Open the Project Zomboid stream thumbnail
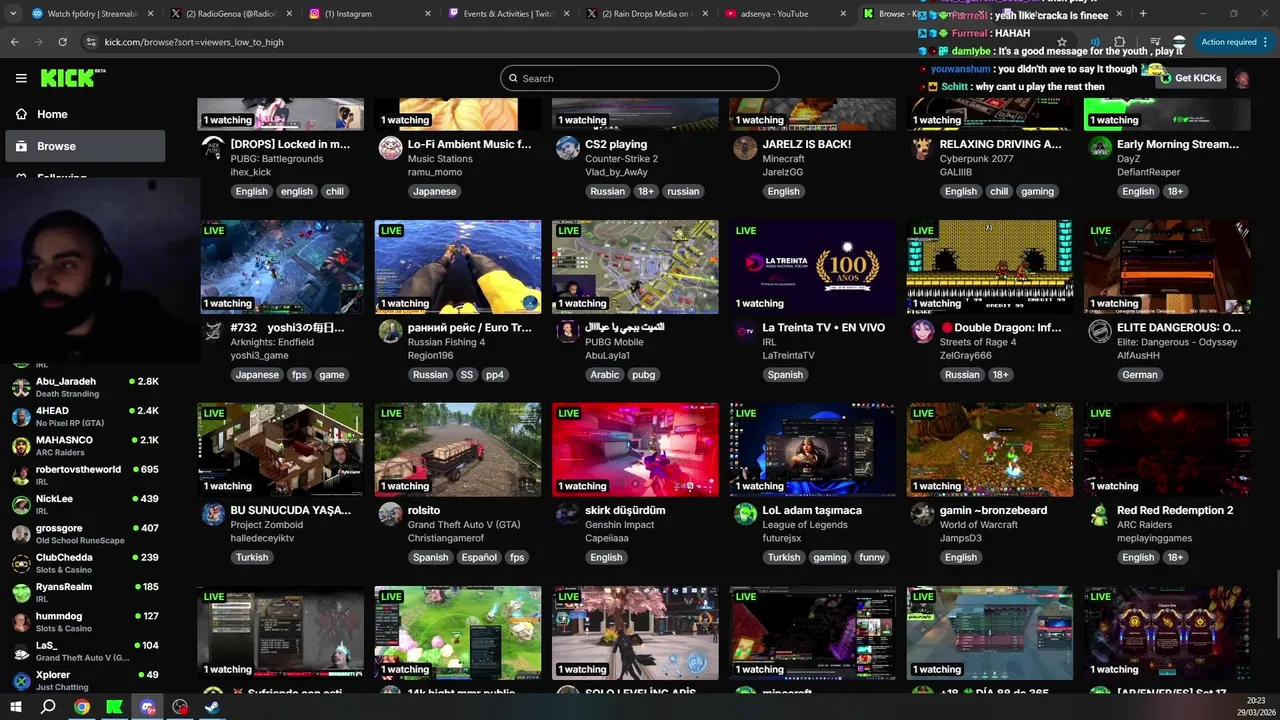 (281, 450)
